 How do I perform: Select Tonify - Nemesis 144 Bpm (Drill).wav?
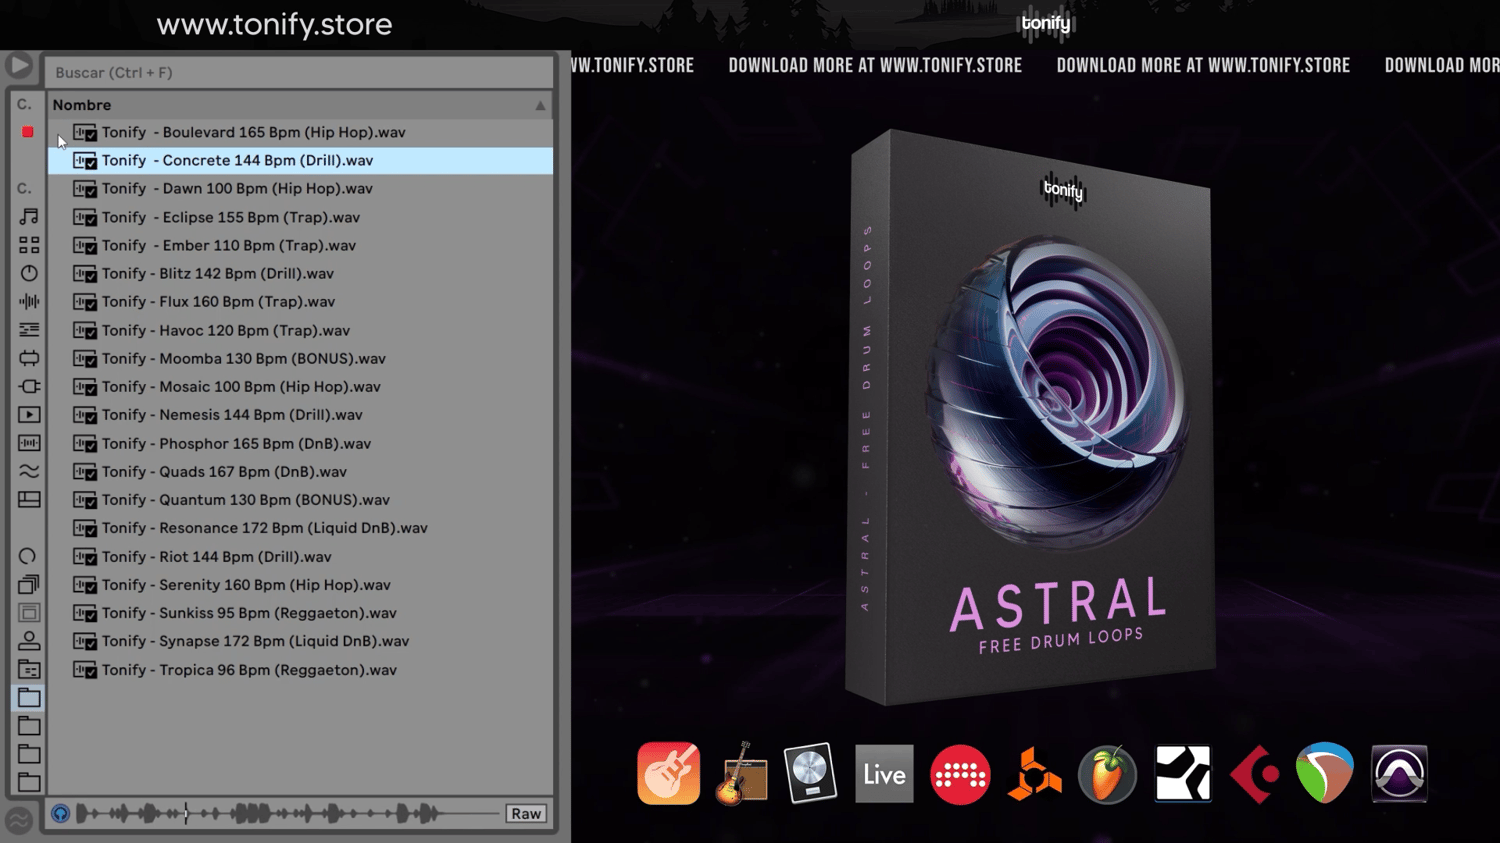tap(300, 414)
